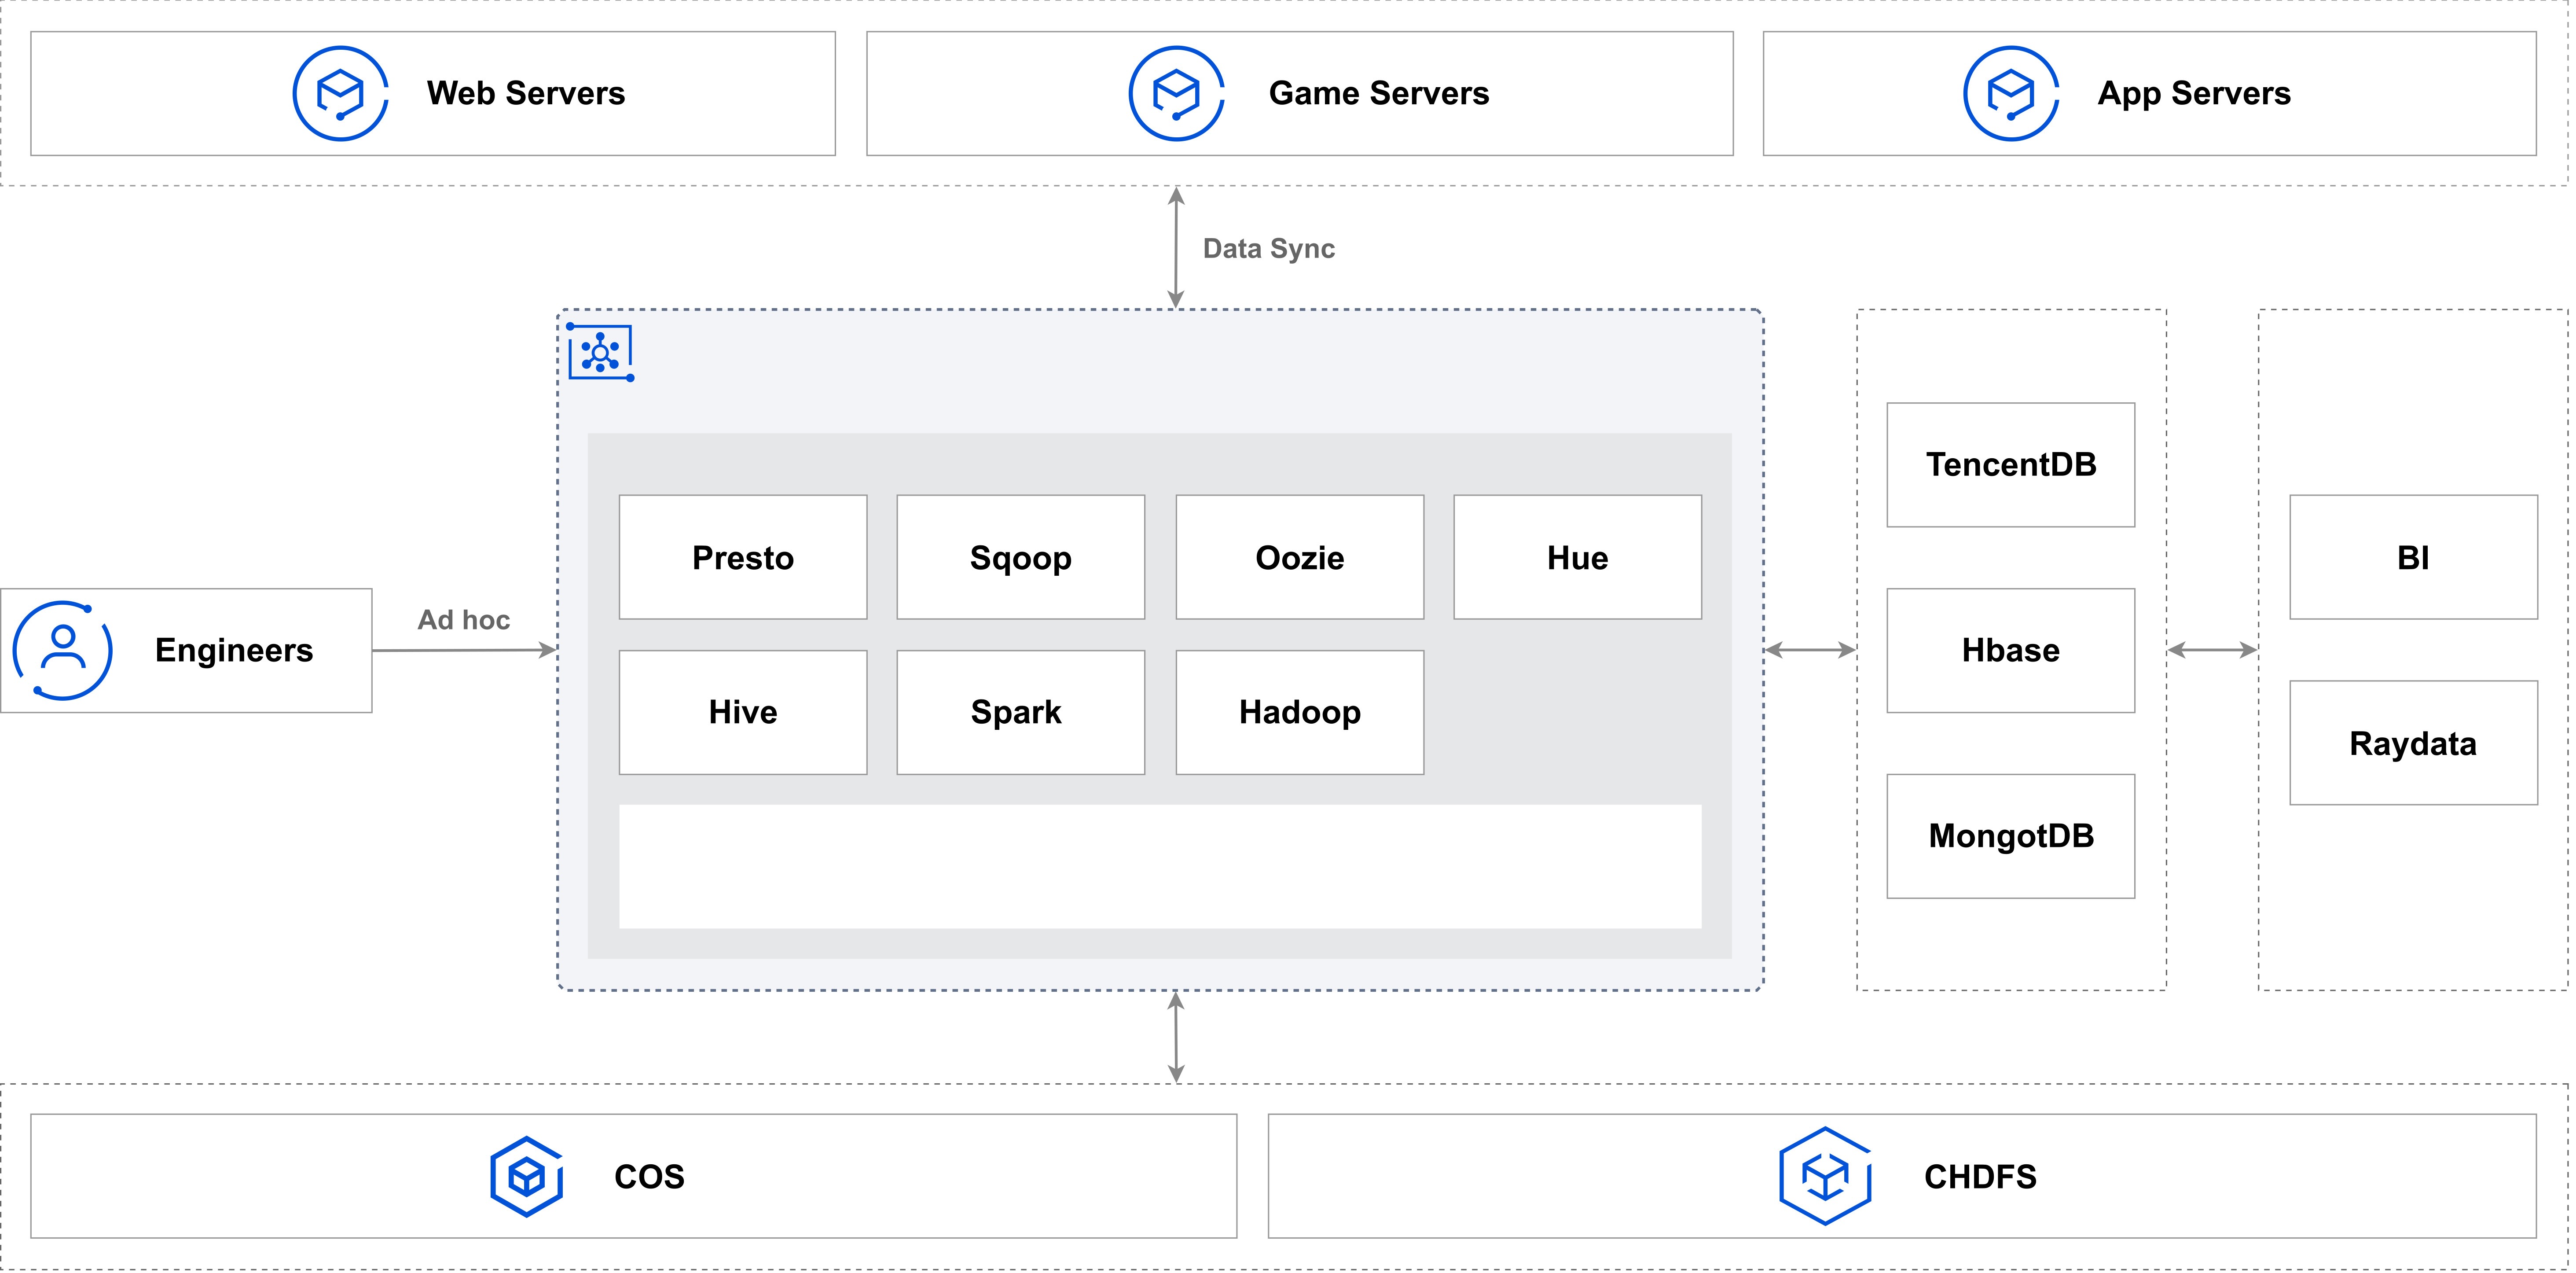
Task: Select the Hive box
Action: pos(742,712)
